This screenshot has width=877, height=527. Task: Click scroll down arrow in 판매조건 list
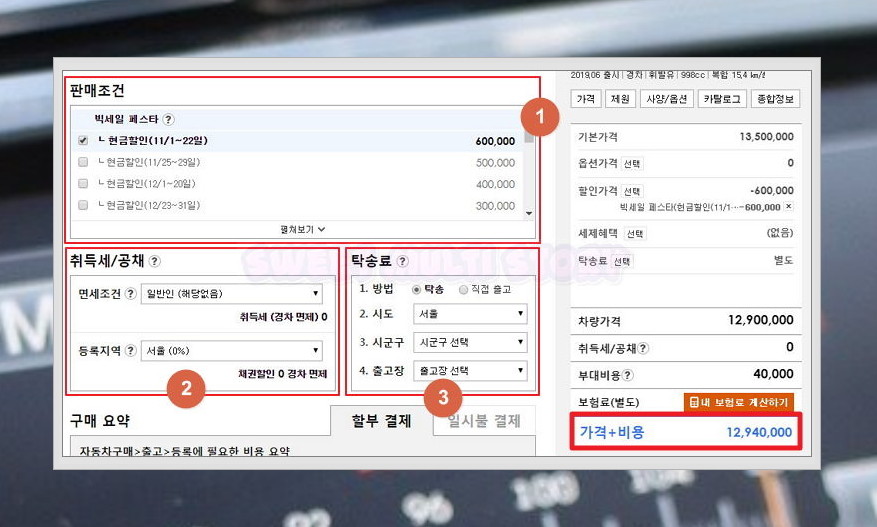[x=529, y=214]
